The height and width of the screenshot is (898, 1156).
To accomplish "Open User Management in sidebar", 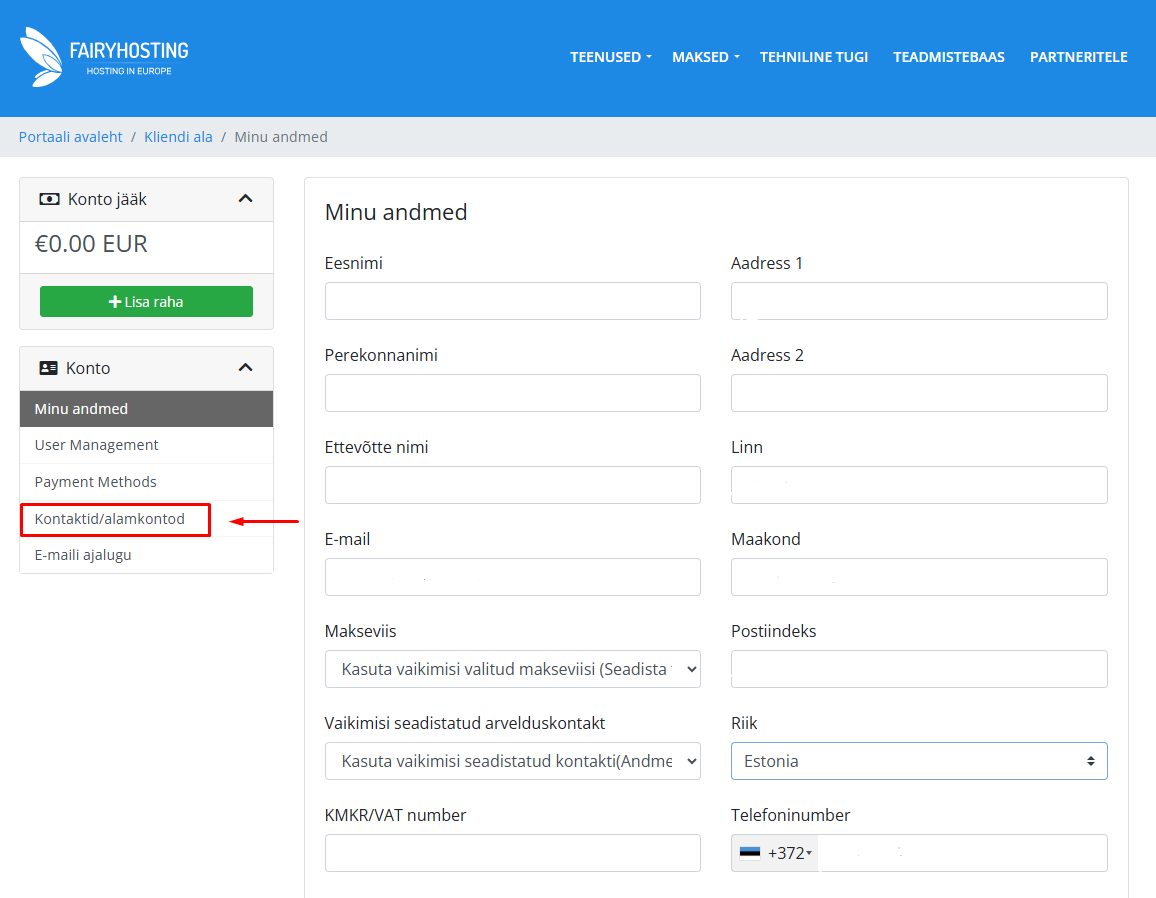I will [146, 445].
